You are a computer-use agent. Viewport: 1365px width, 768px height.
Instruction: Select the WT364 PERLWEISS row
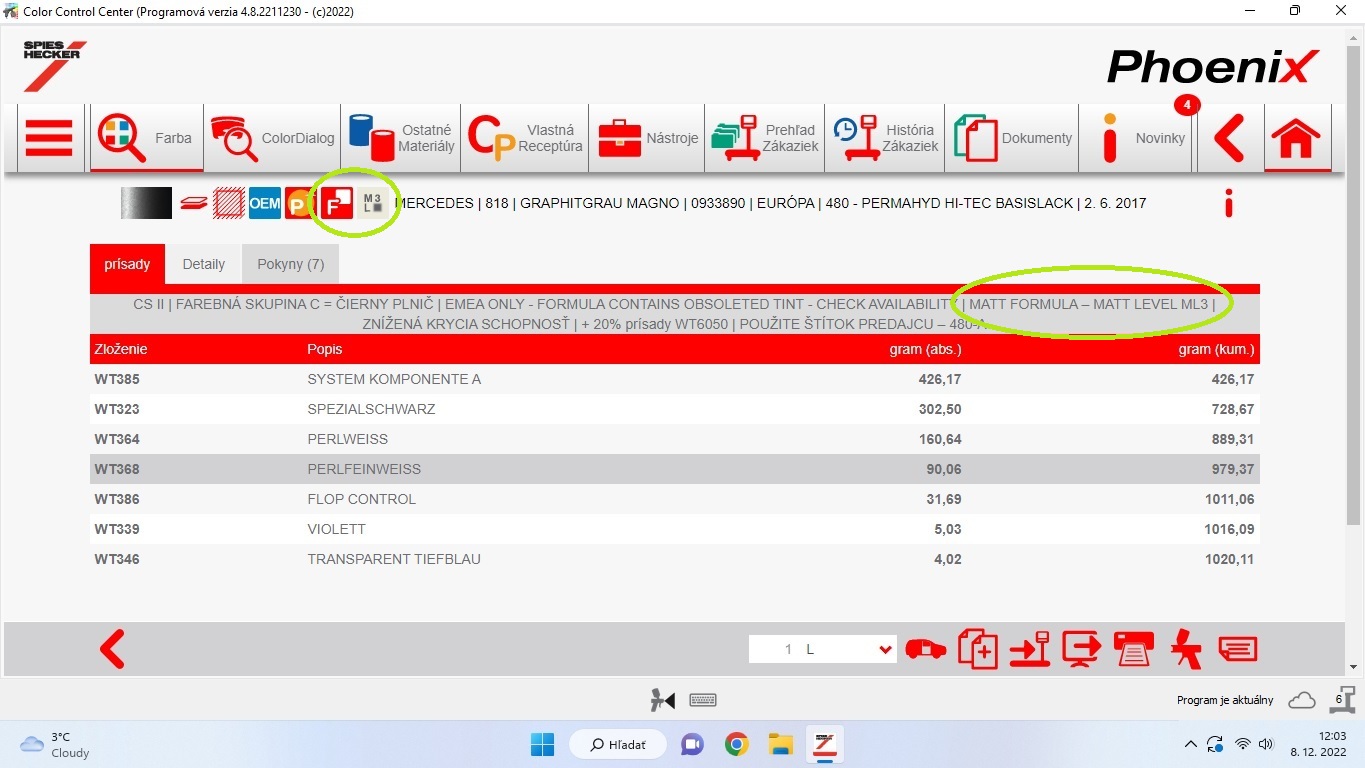click(x=675, y=439)
